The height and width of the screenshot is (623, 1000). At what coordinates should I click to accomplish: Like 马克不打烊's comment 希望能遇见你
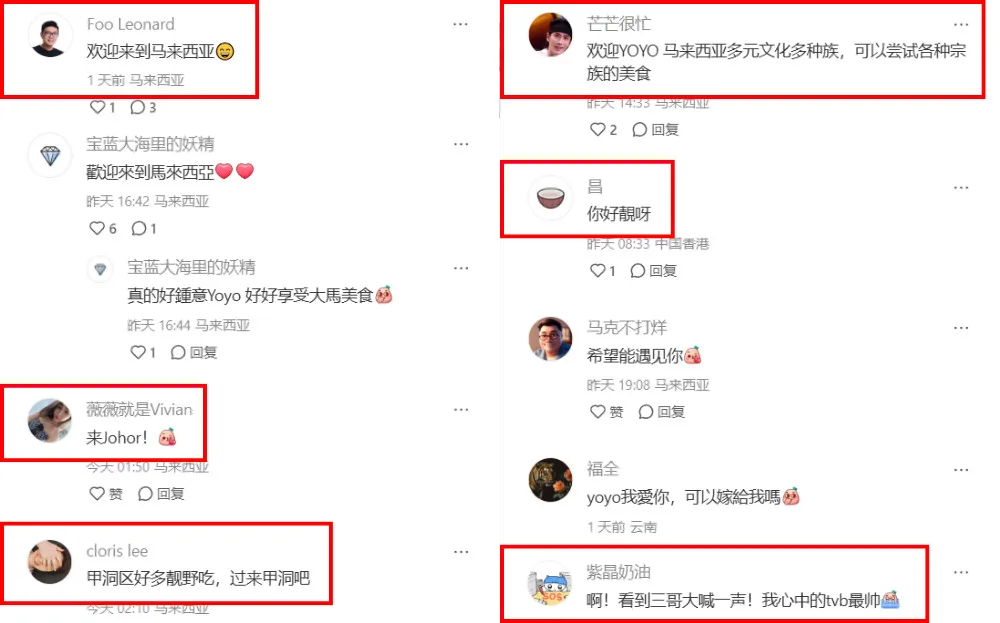pyautogui.click(x=598, y=412)
